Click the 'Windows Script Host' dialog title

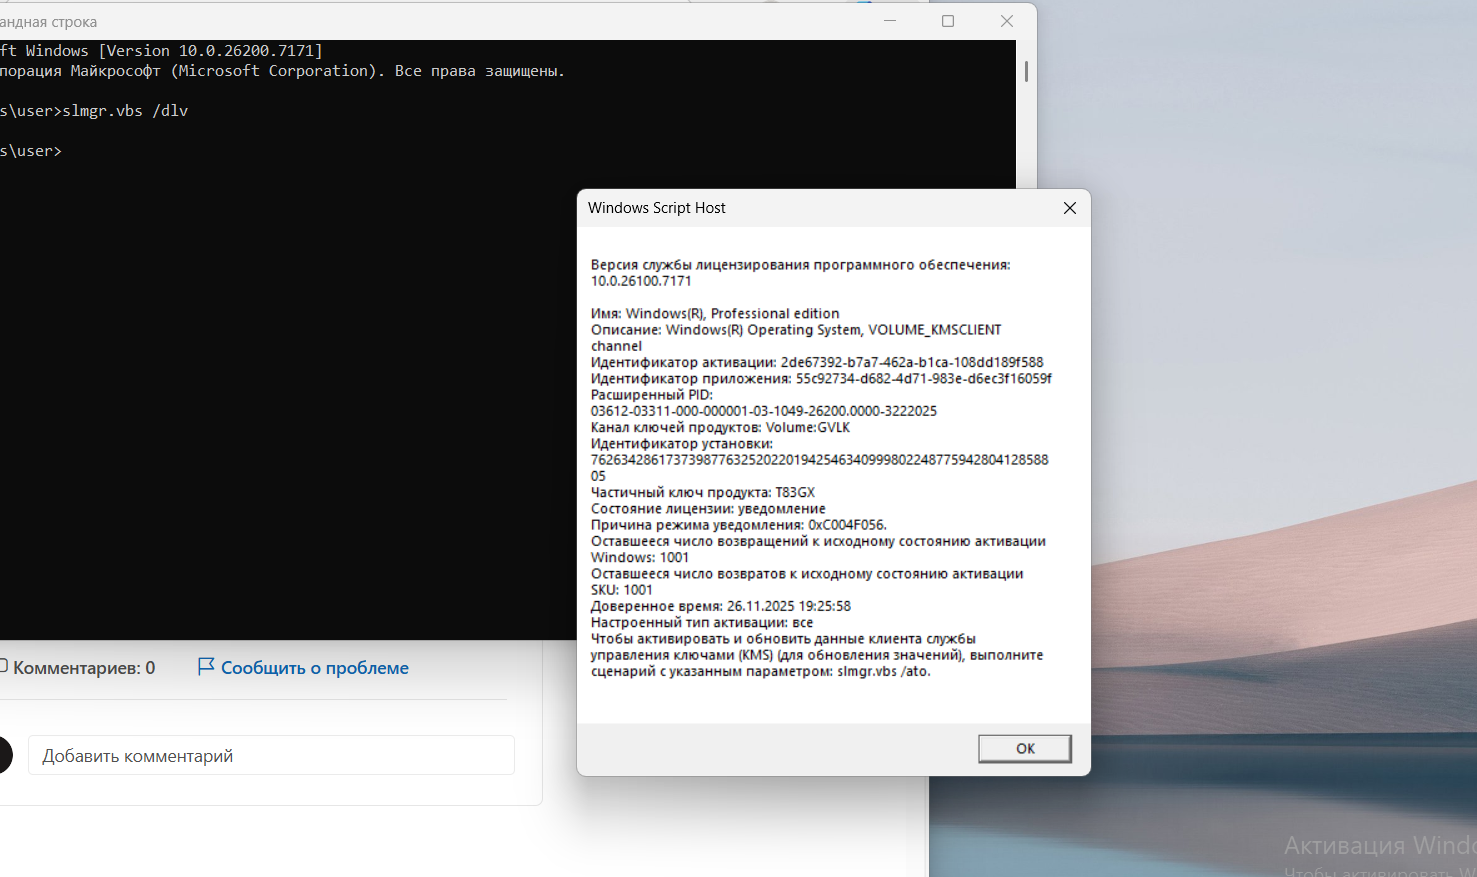pyautogui.click(x=657, y=208)
